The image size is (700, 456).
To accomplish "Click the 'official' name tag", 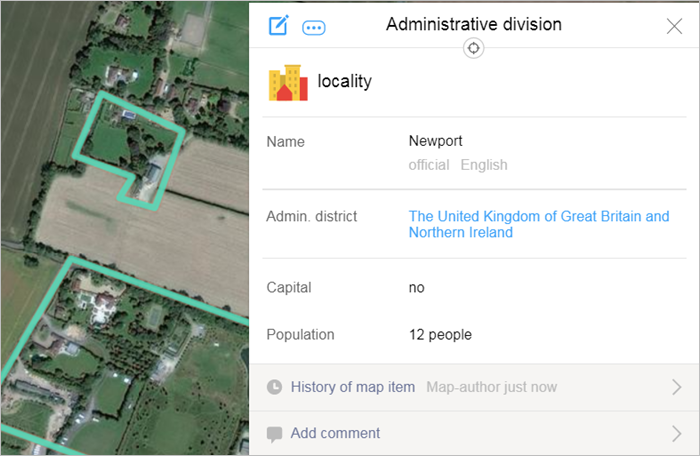I will [x=428, y=165].
